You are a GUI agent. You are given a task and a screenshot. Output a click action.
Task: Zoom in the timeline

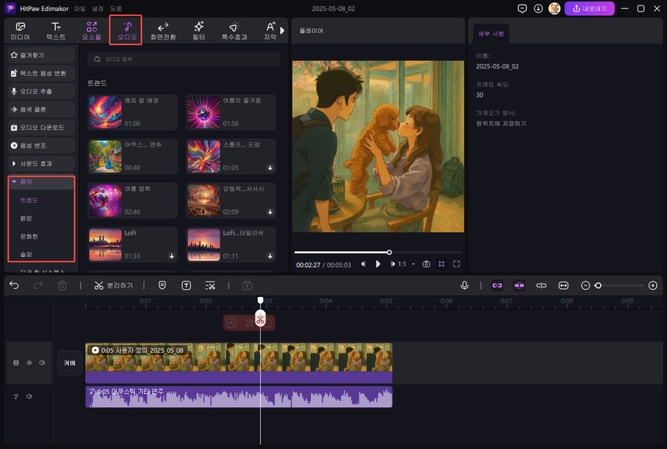(653, 286)
